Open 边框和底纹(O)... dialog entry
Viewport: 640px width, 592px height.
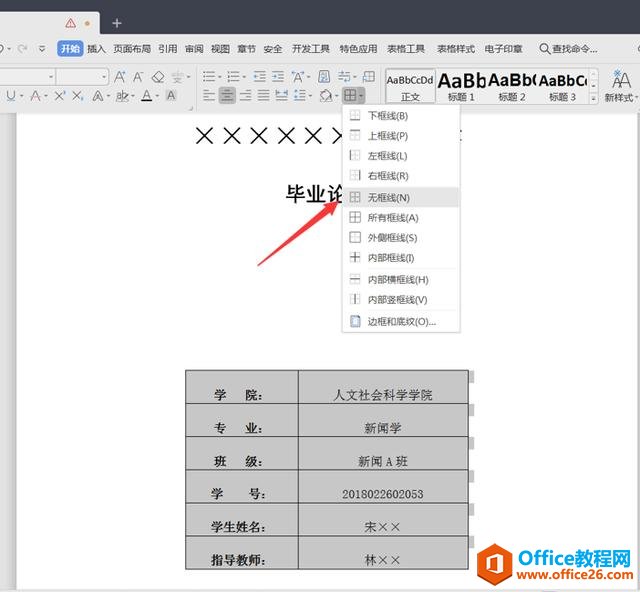coord(401,322)
